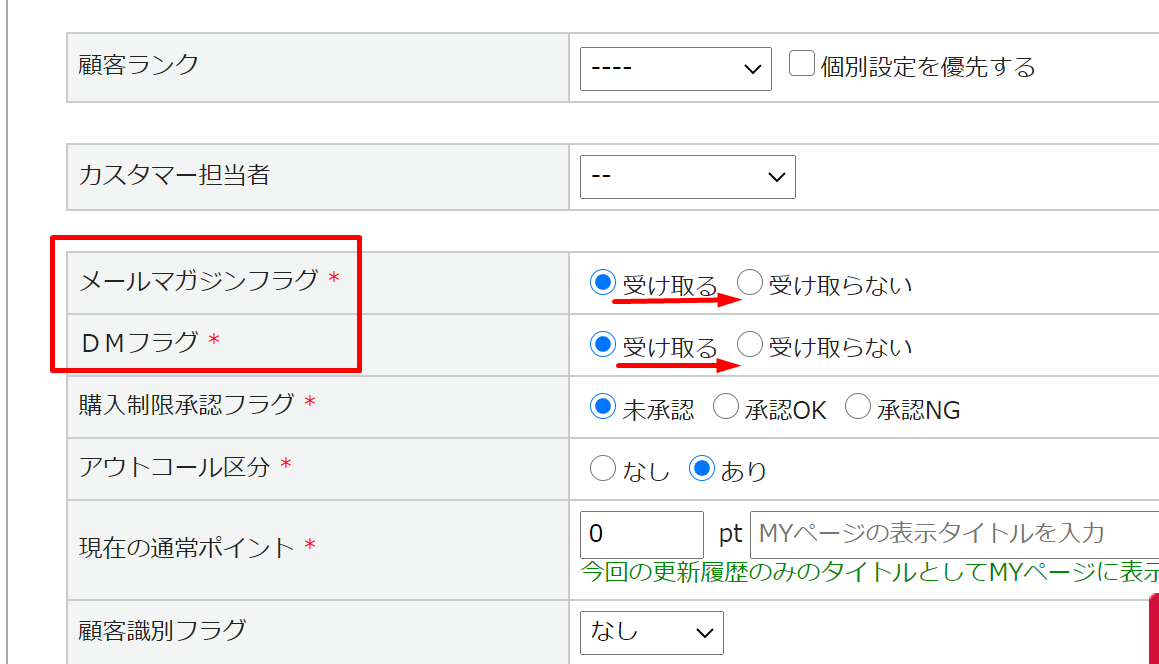Pick the 承認OK radio option
The height and width of the screenshot is (664, 1159).
coord(726,407)
